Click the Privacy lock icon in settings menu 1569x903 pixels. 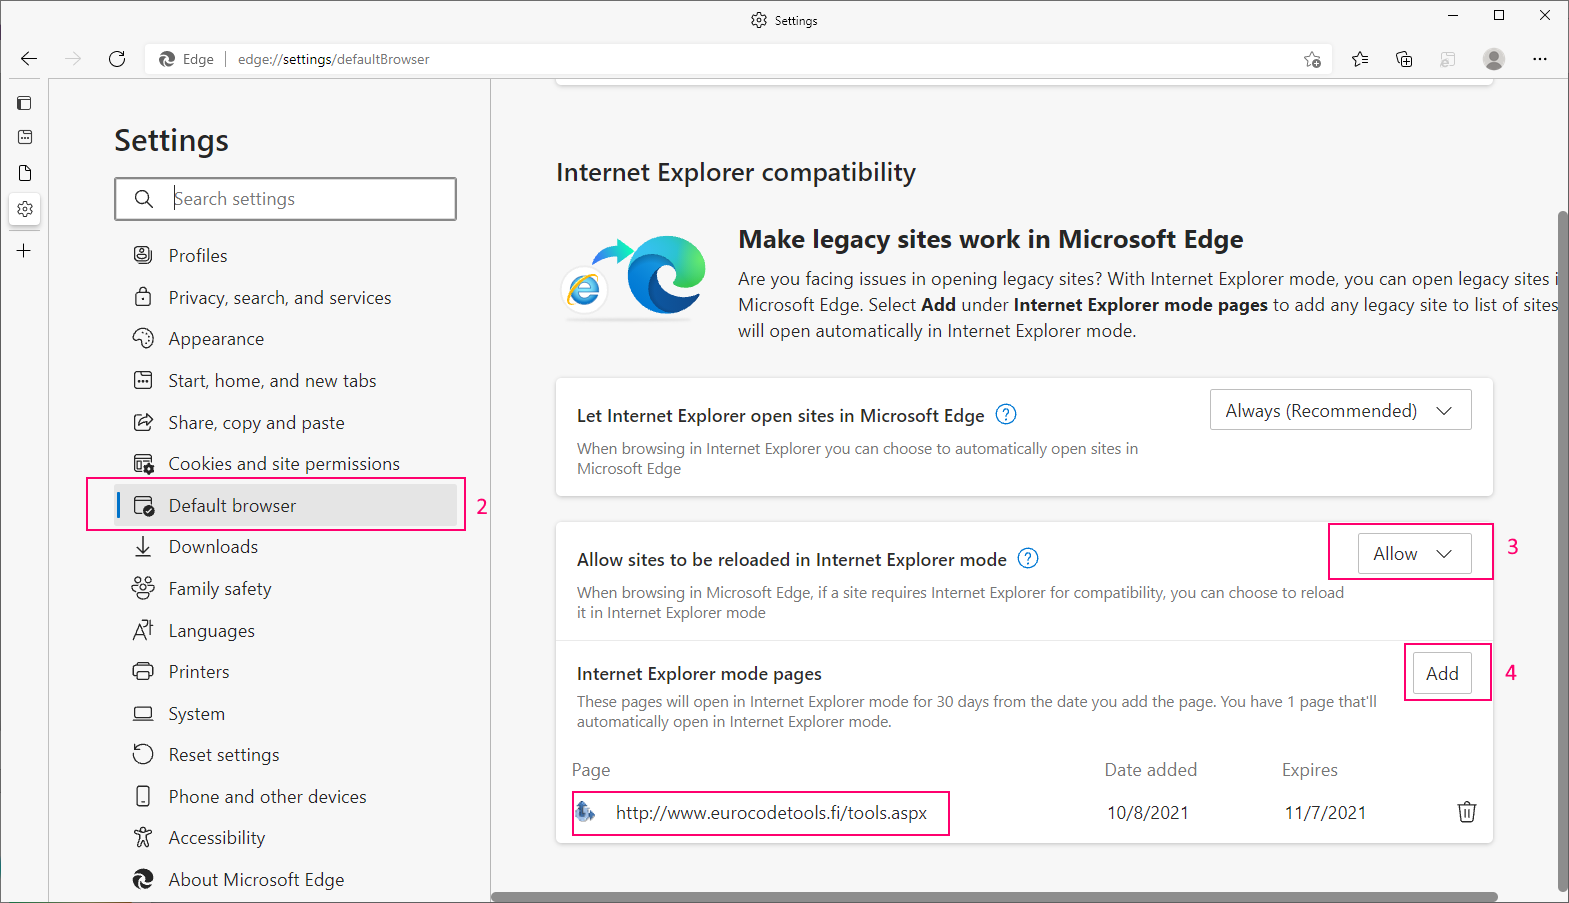point(143,297)
